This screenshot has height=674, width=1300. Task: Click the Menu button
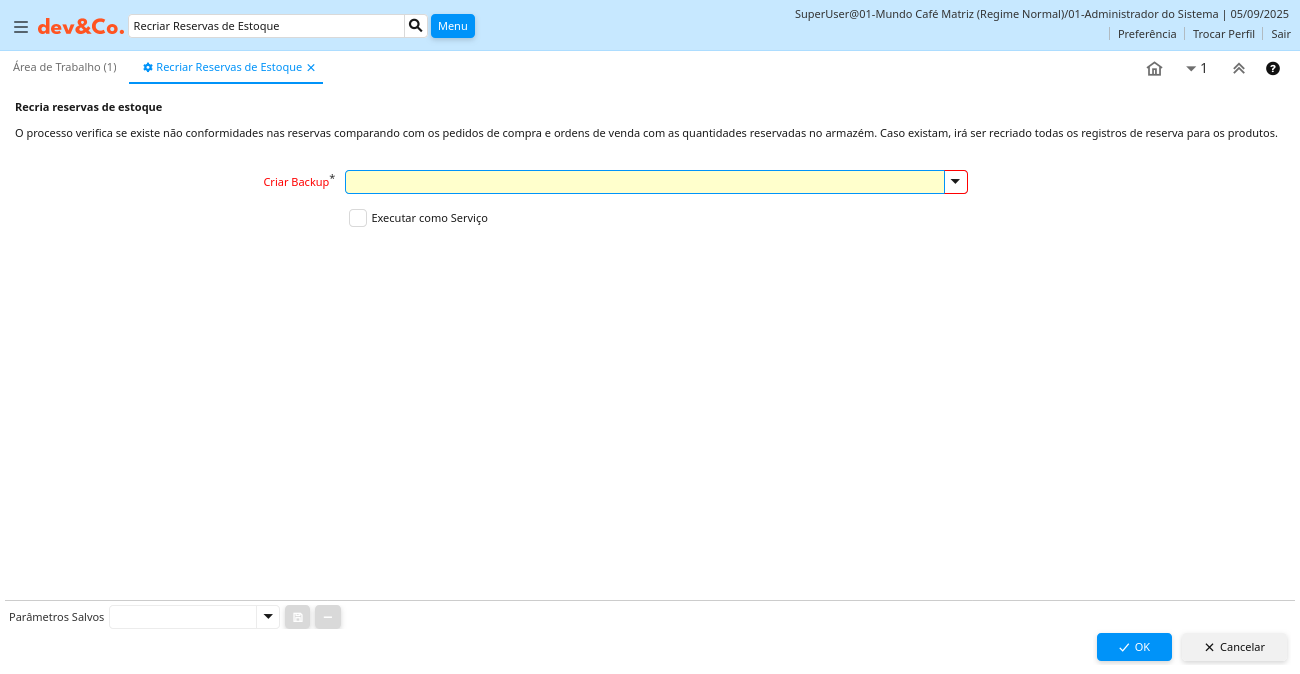point(453,26)
